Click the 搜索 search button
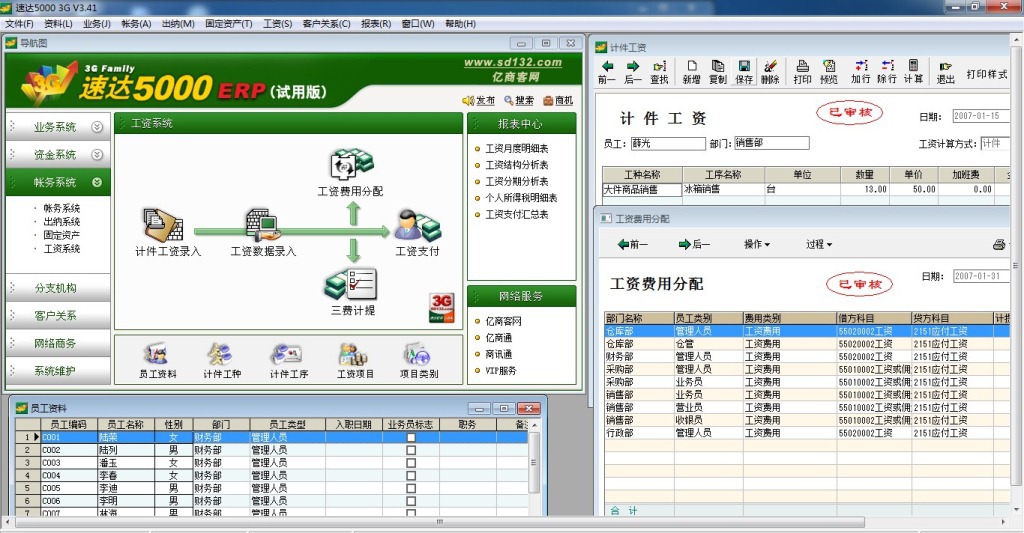The width and height of the screenshot is (1024, 533). click(x=519, y=101)
